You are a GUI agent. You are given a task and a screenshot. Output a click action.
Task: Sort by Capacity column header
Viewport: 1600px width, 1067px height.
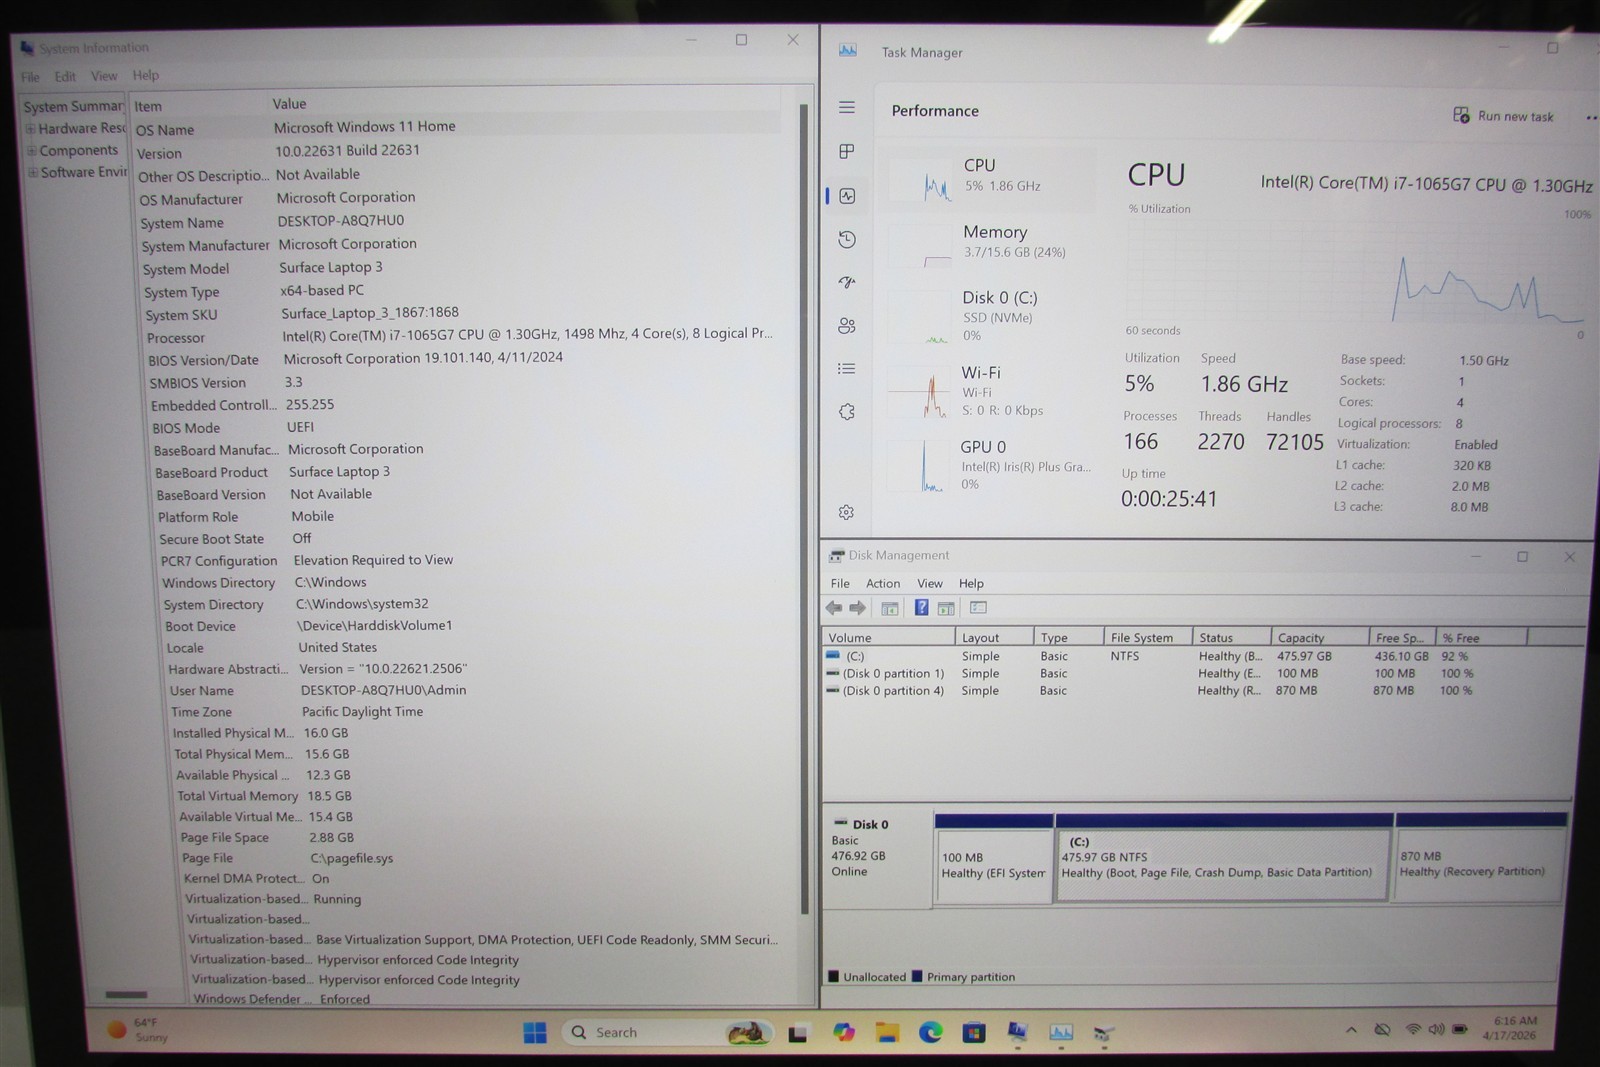[1320, 637]
